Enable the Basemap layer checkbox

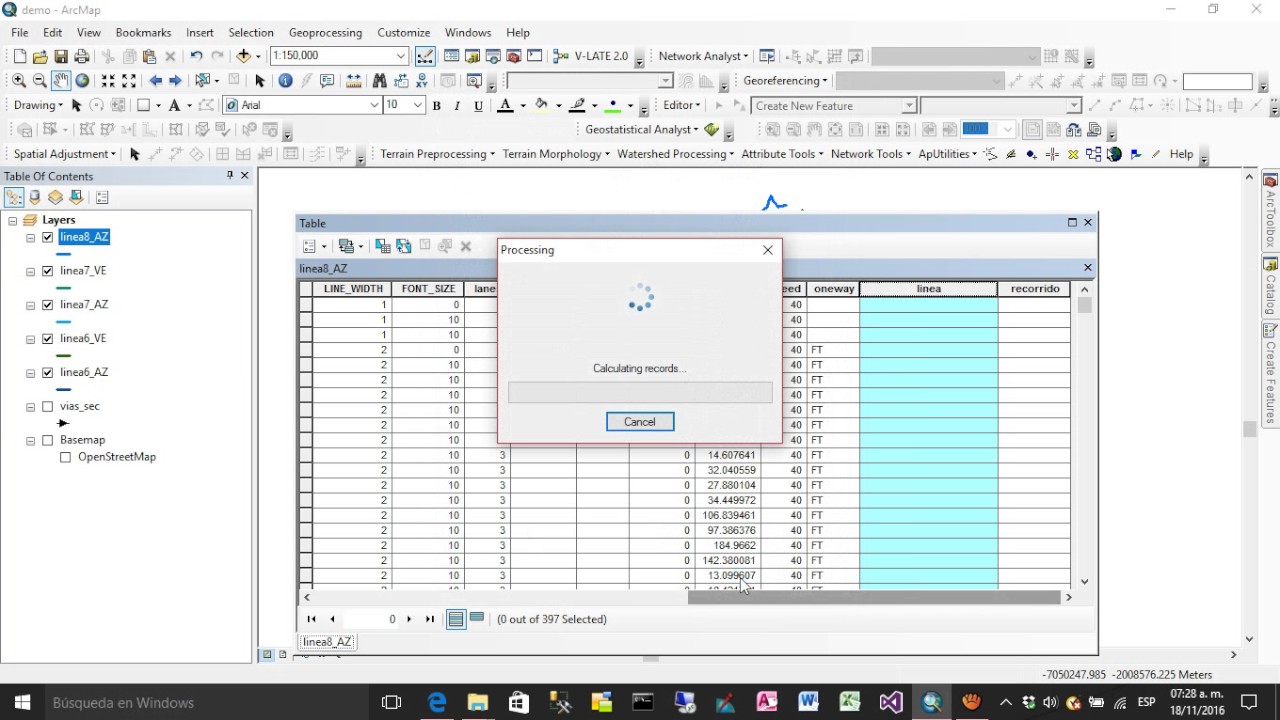(x=47, y=441)
